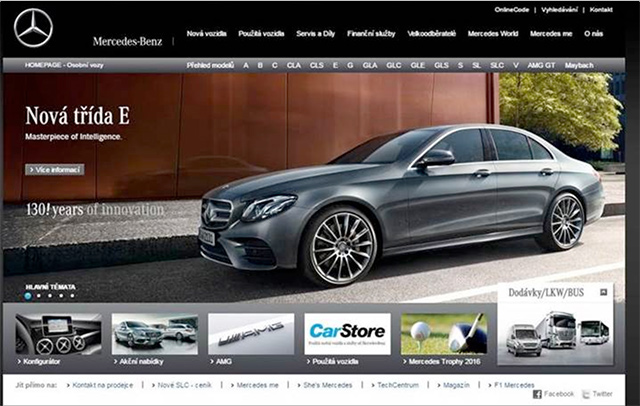Open the AMG logo tile
This screenshot has width=640, height=406.
click(x=251, y=334)
